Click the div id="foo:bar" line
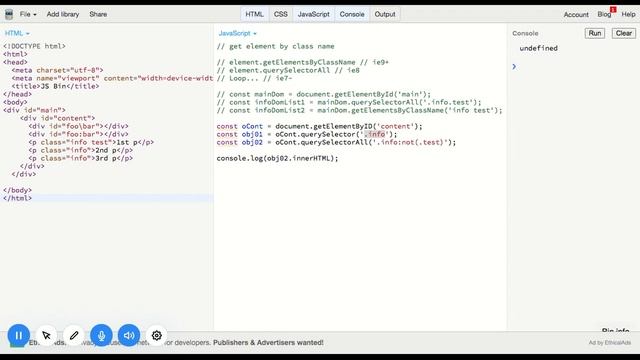This screenshot has height=360, width=640. pos(78,134)
